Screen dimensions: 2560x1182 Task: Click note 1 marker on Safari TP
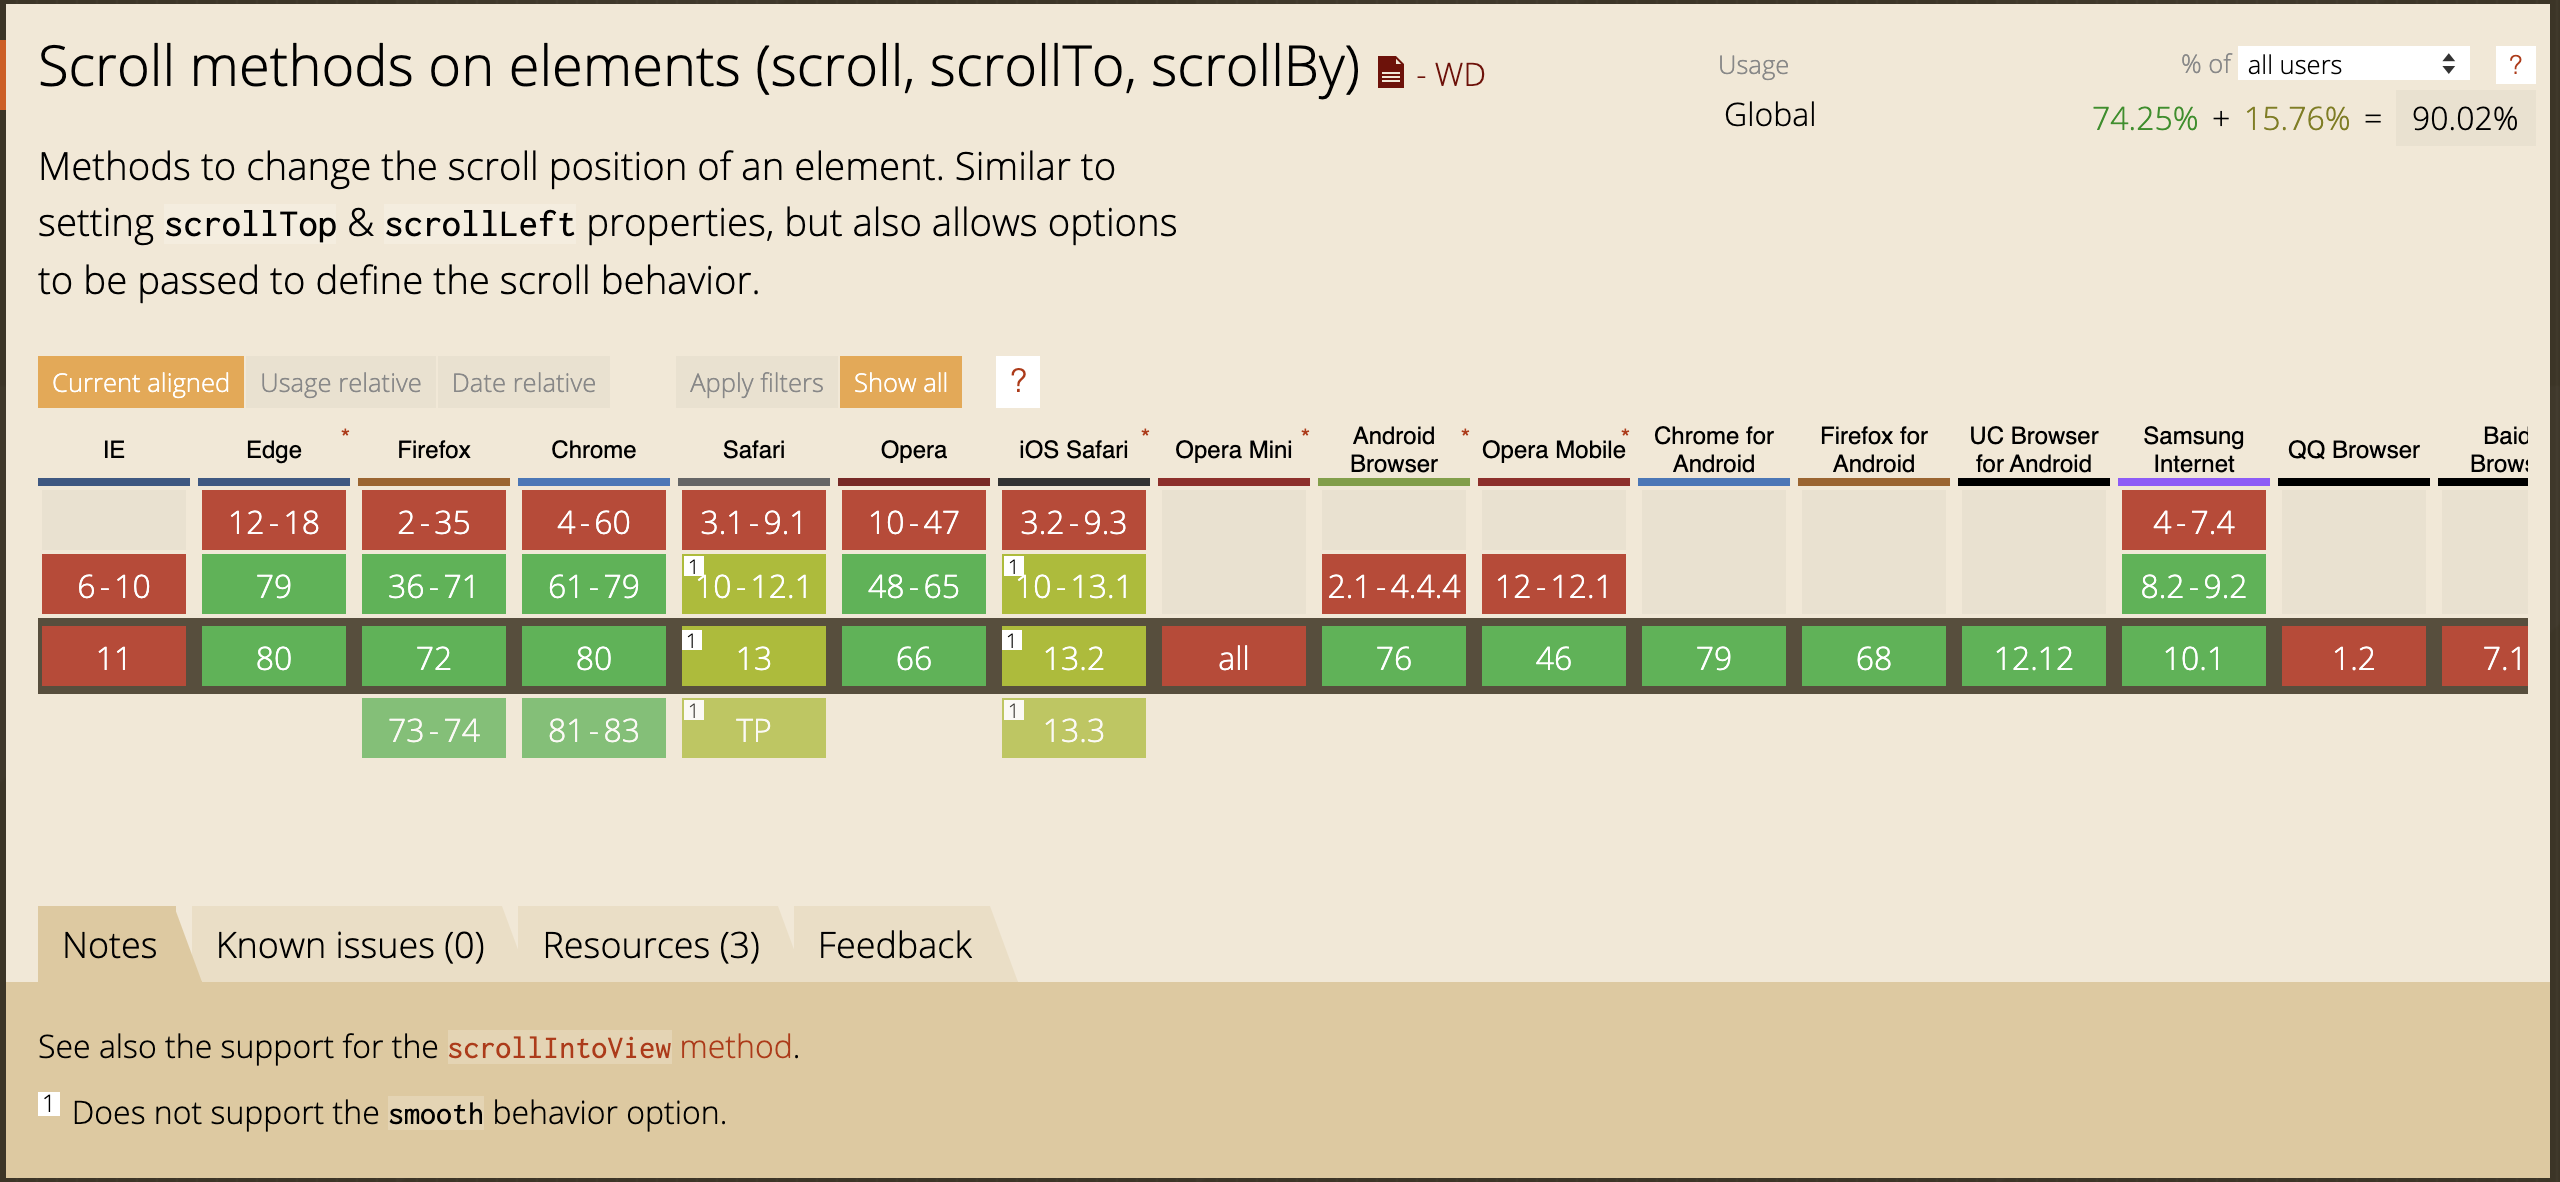pos(692,711)
